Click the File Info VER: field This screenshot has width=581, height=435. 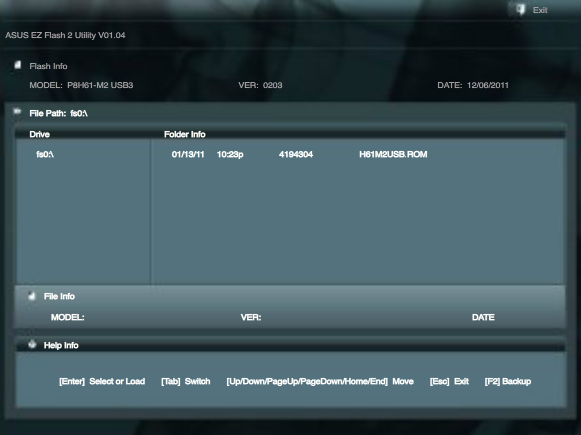(x=251, y=317)
